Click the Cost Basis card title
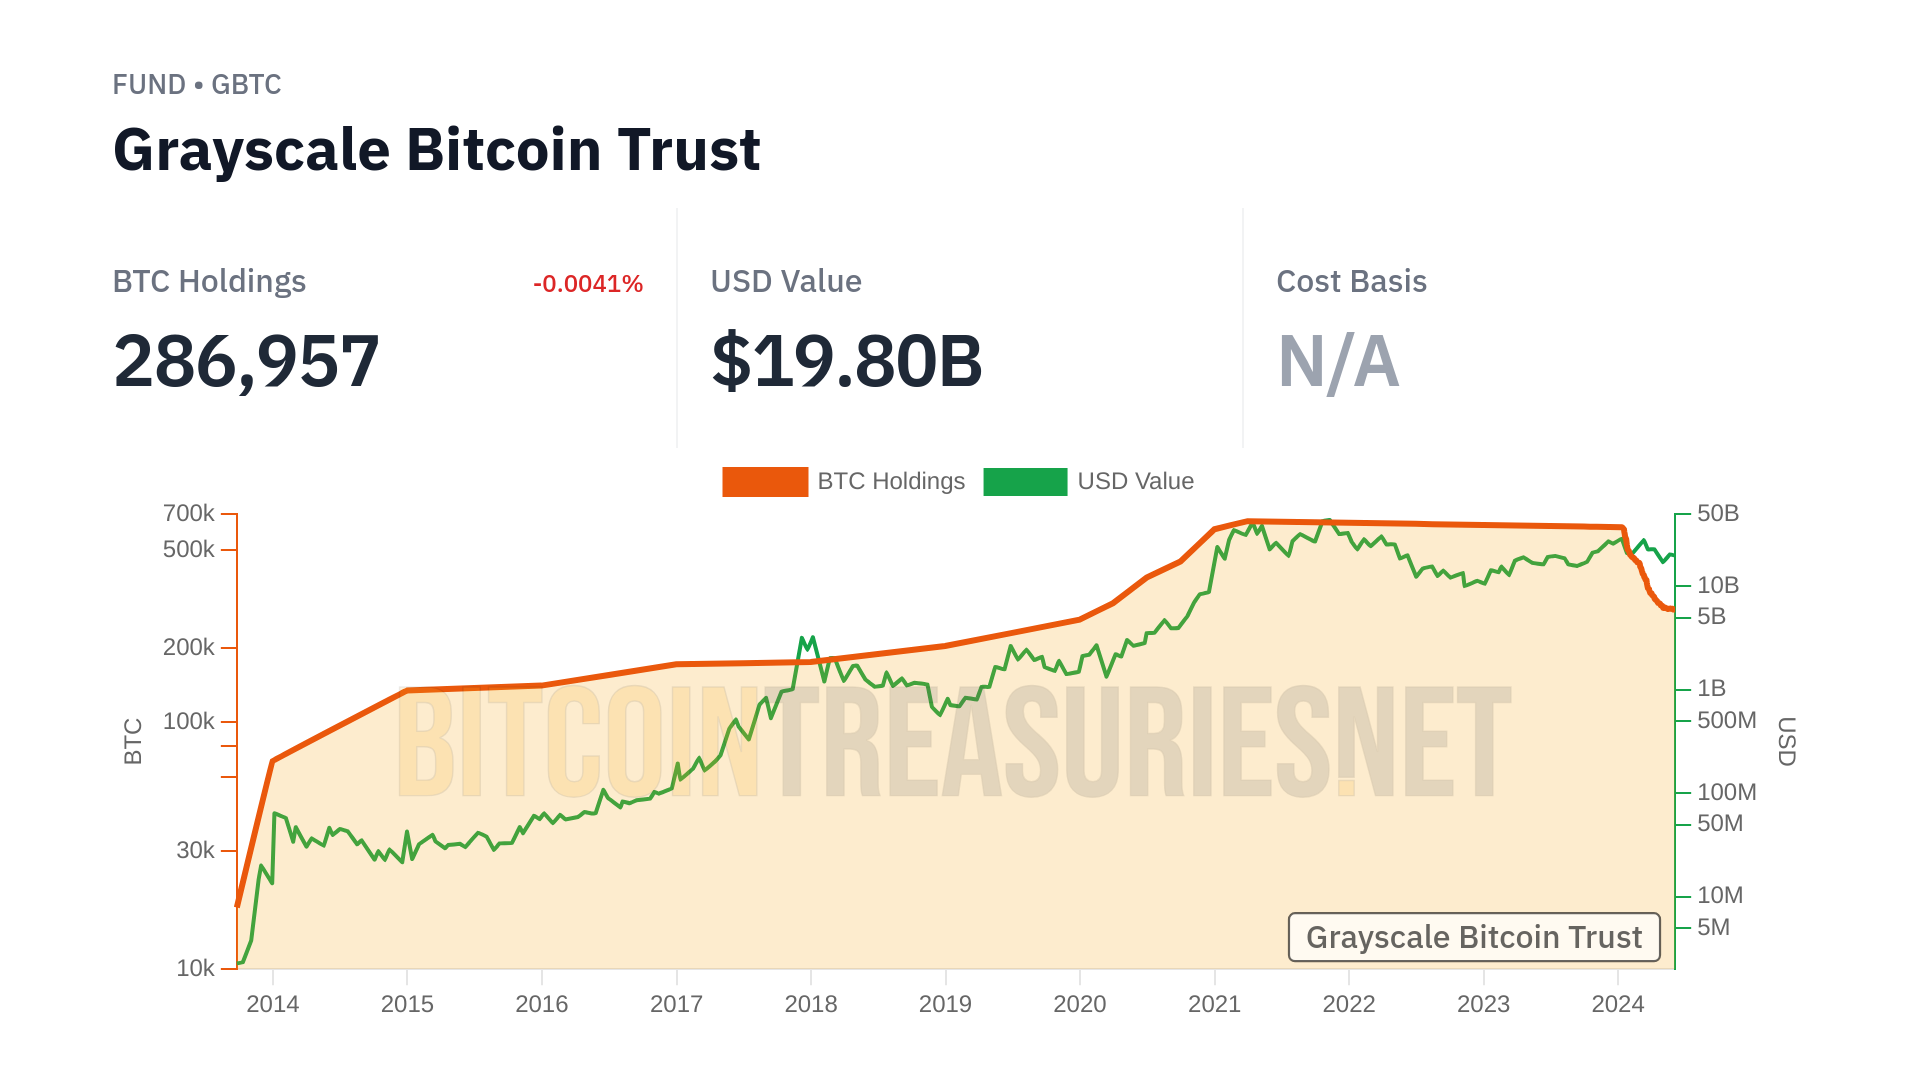This screenshot has width=1920, height=1080. coord(1351,282)
